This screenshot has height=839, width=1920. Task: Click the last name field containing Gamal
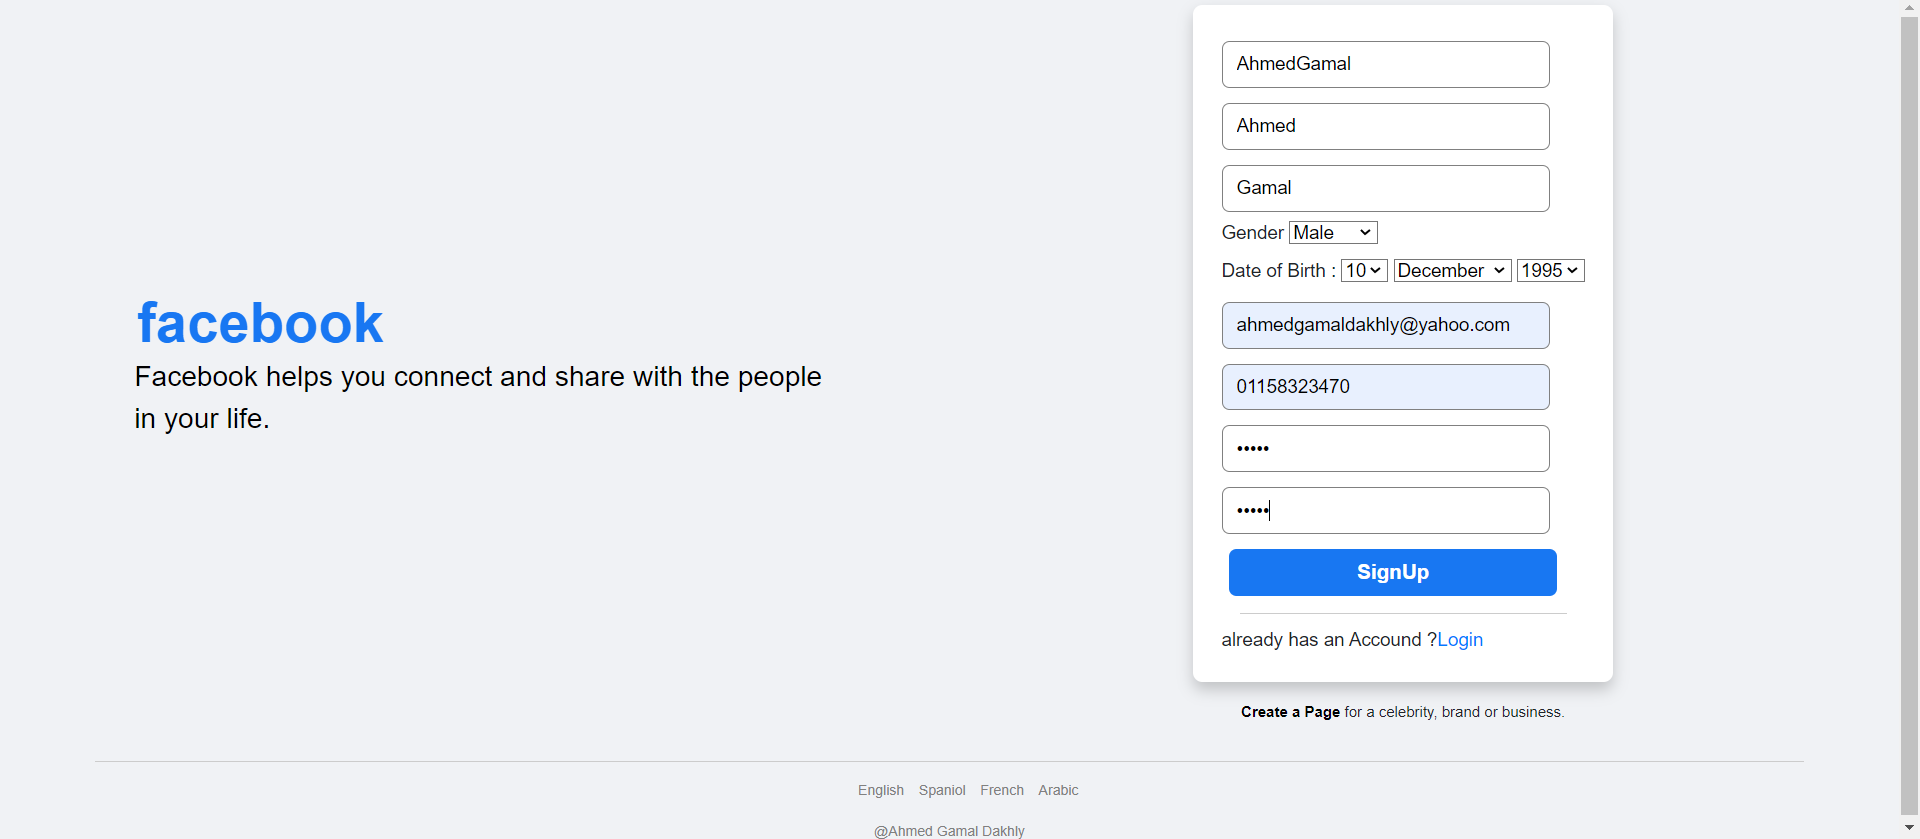1385,188
